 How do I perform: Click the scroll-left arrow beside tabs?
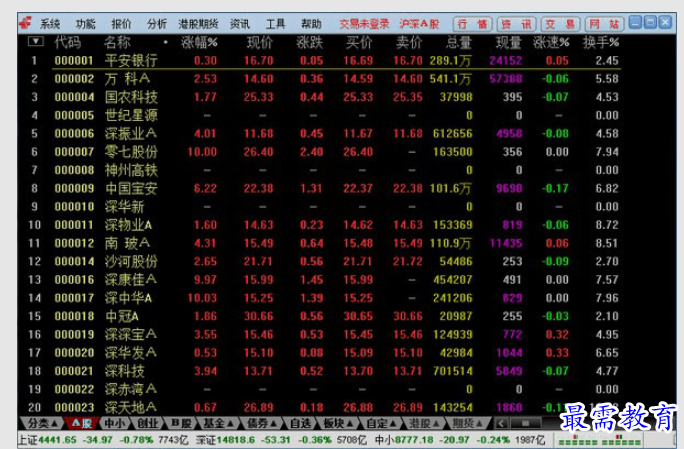point(501,423)
